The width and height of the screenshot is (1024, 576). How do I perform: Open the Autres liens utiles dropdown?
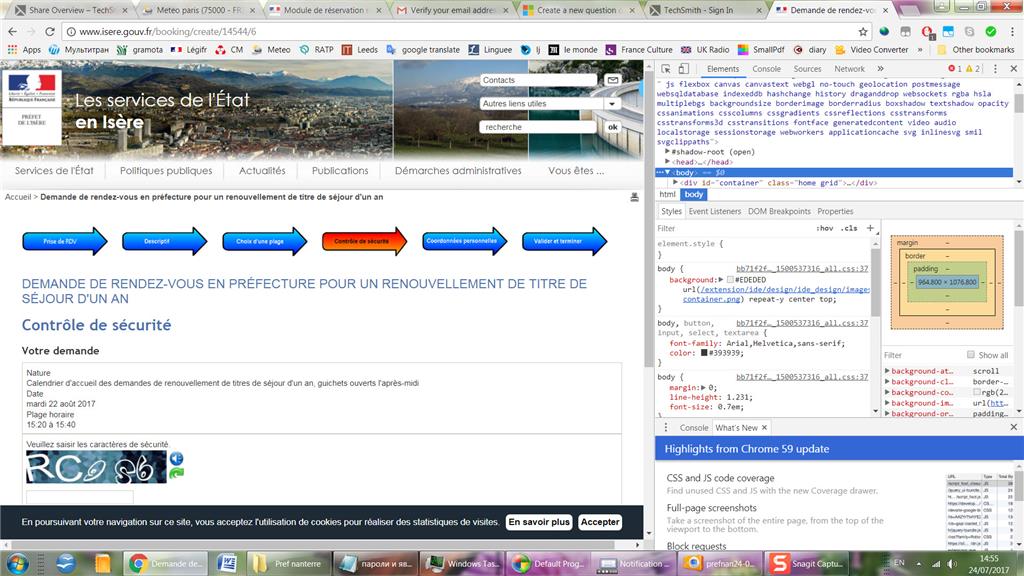612,103
